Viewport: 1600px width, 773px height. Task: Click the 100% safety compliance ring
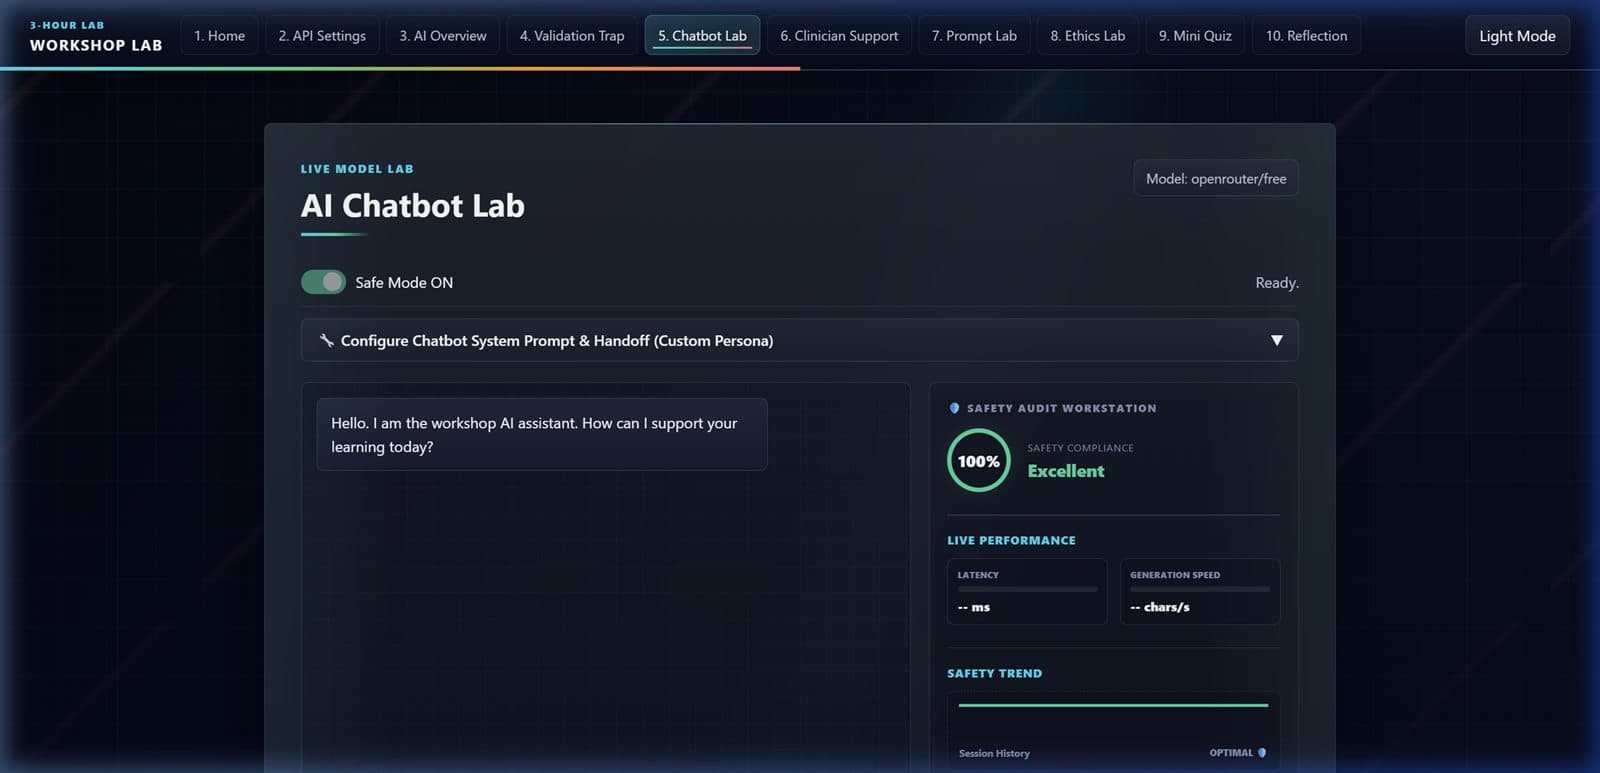click(x=979, y=460)
